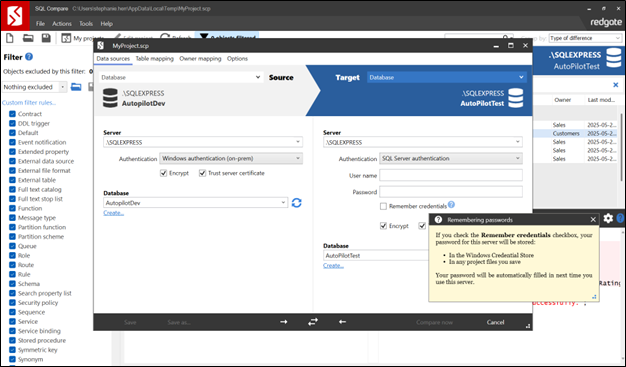
Task: Click the Password field
Action: [x=451, y=192]
